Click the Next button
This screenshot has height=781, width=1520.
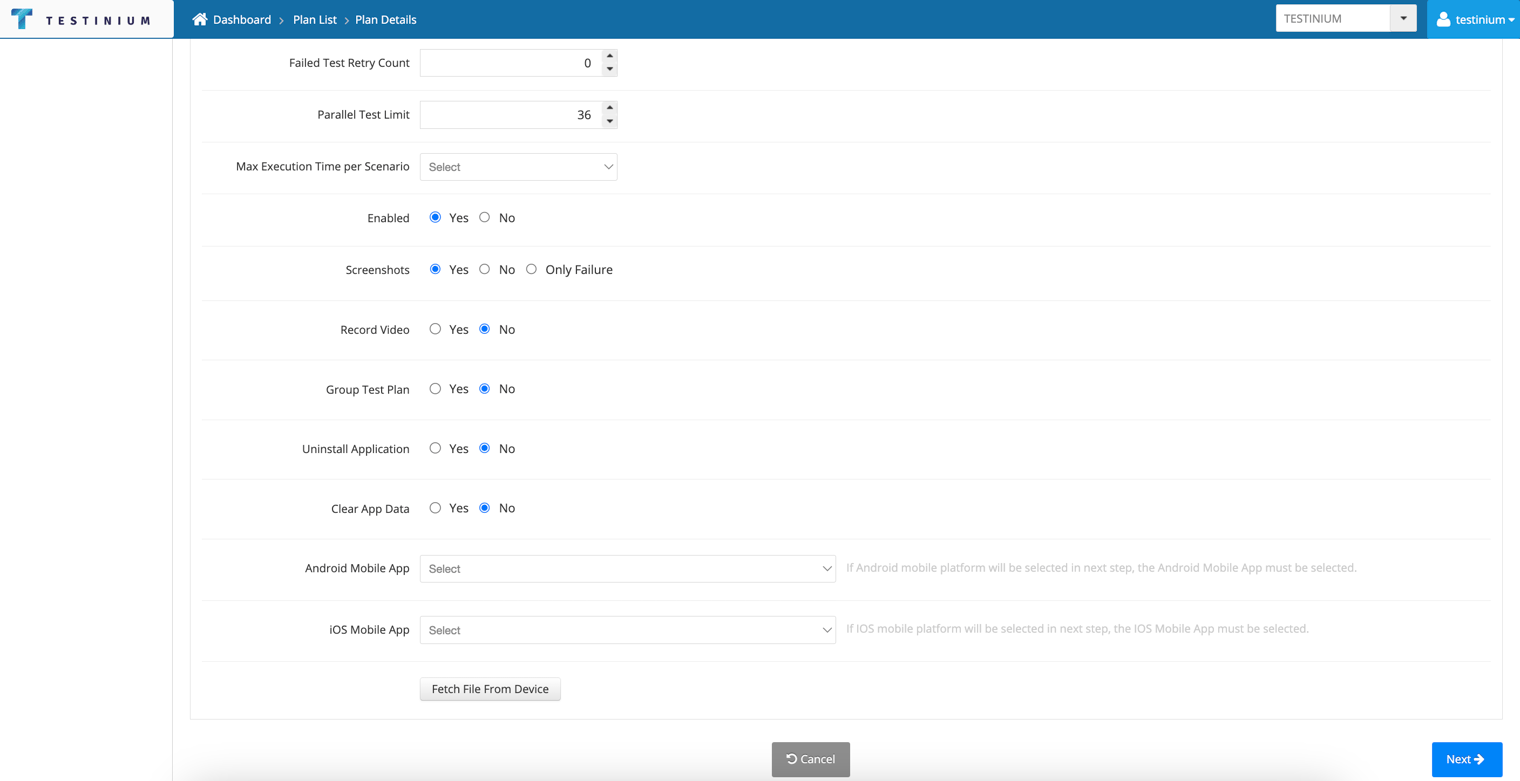click(x=1467, y=759)
